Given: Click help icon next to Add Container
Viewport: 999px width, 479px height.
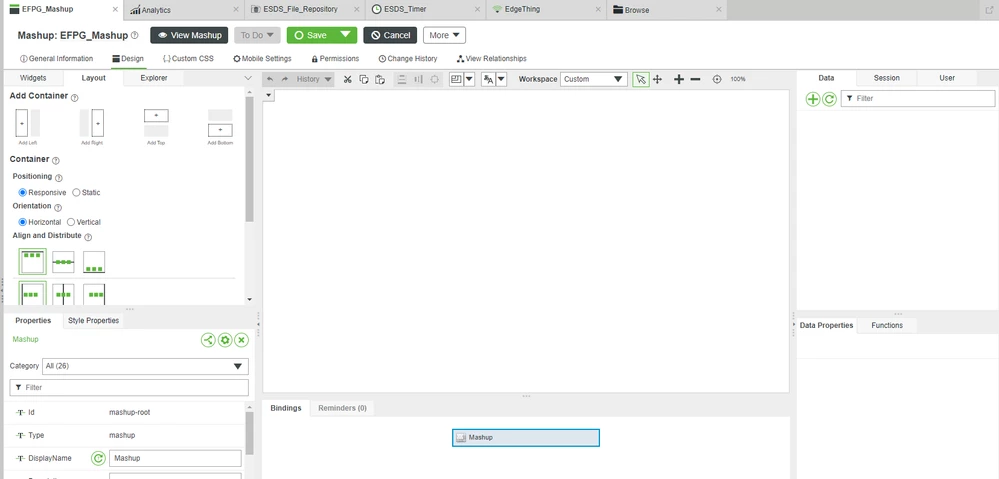Looking at the screenshot, I should point(75,97).
